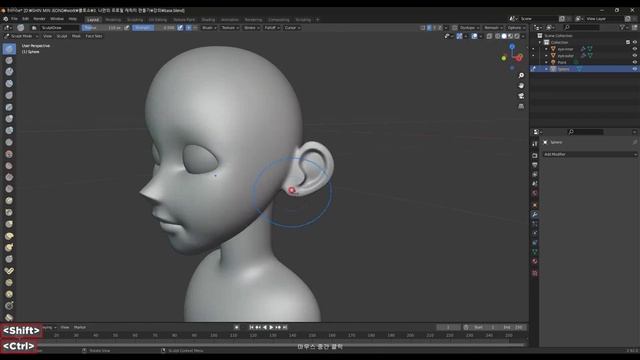640x360 pixels.
Task: Select the Clay brush
Action: pyautogui.click(x=9, y=72)
